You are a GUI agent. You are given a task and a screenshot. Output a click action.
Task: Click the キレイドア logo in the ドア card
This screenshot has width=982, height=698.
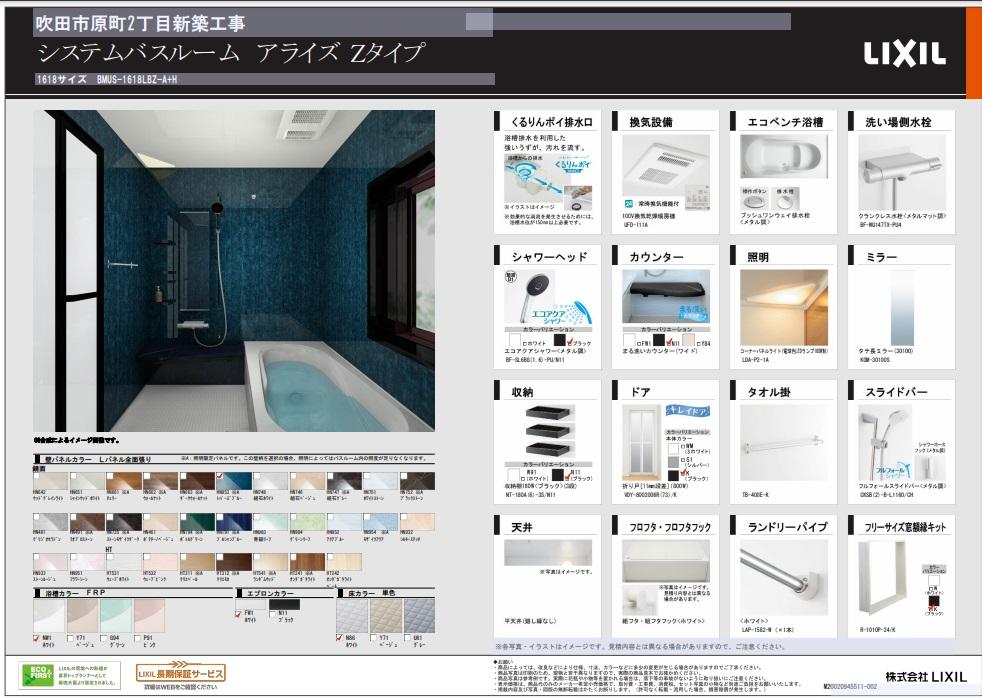point(687,410)
